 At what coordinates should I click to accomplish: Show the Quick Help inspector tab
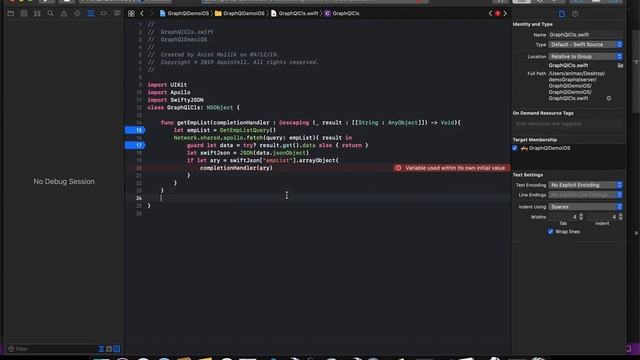[575, 14]
